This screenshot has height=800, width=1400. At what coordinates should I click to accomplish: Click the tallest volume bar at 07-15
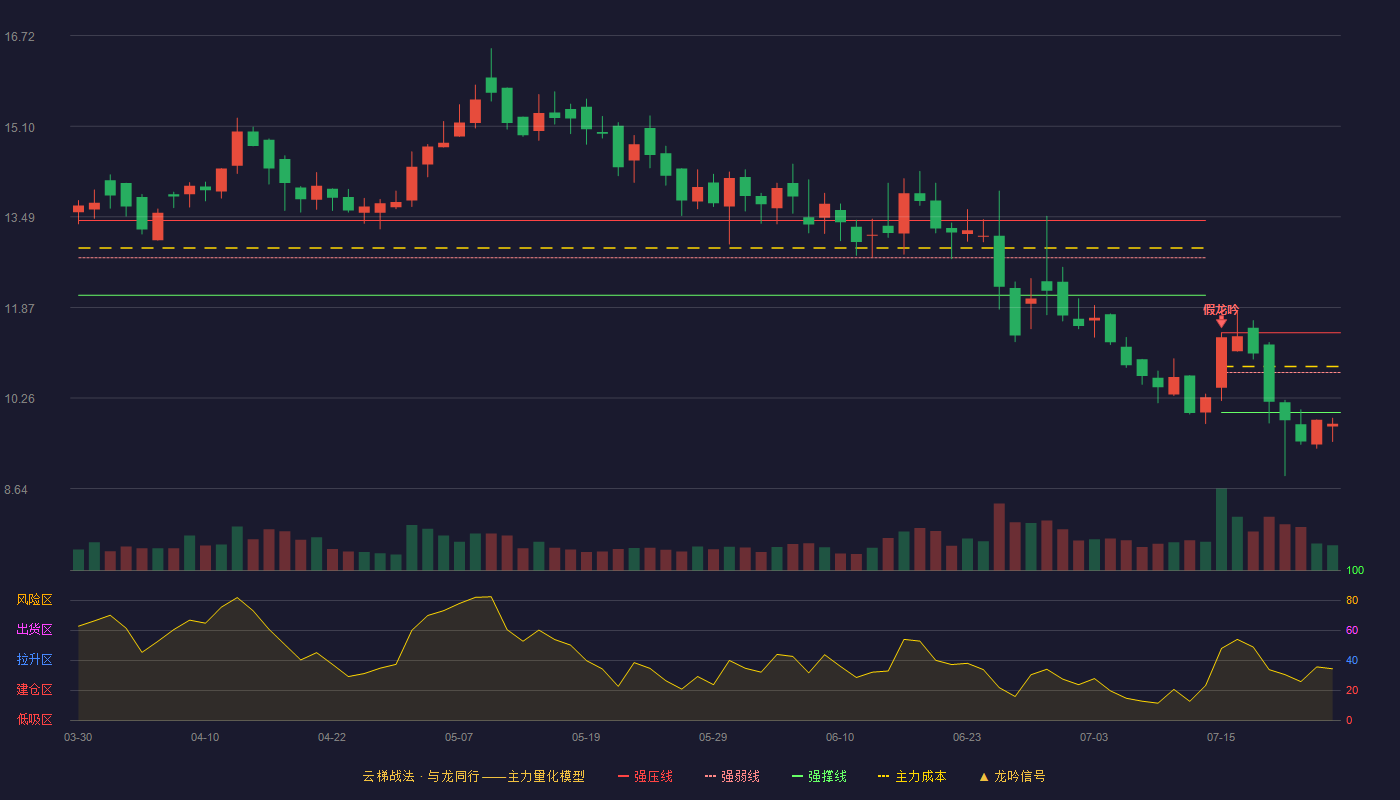tap(1221, 529)
